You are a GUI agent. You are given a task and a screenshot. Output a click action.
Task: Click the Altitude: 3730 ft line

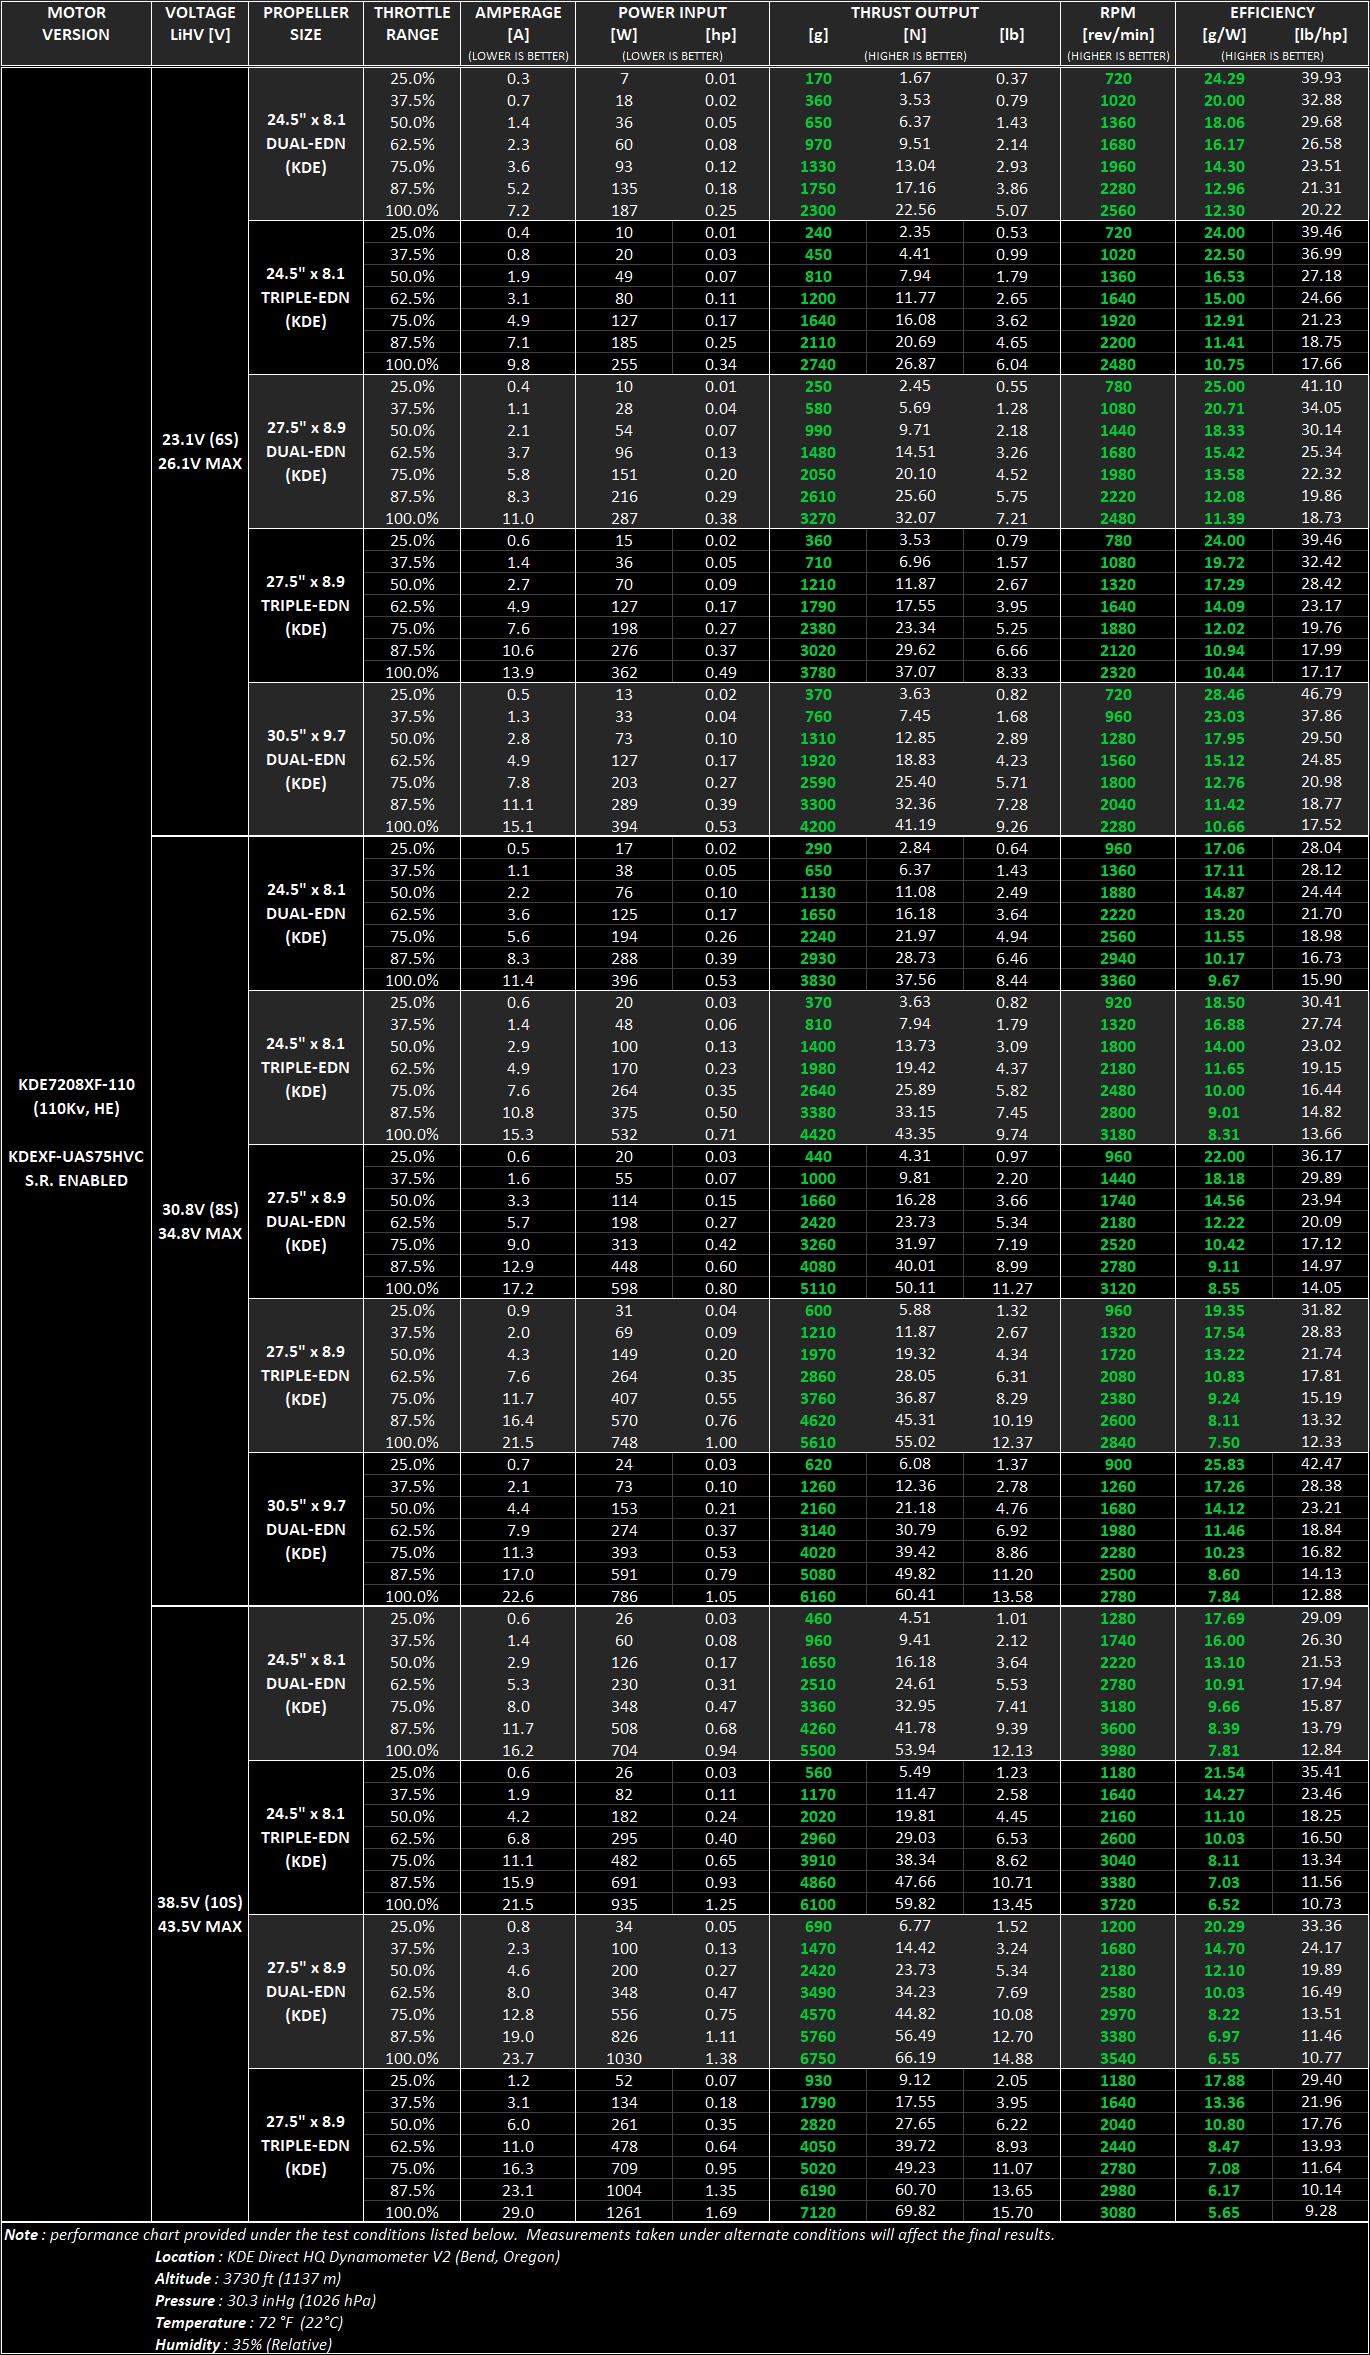point(248,2278)
